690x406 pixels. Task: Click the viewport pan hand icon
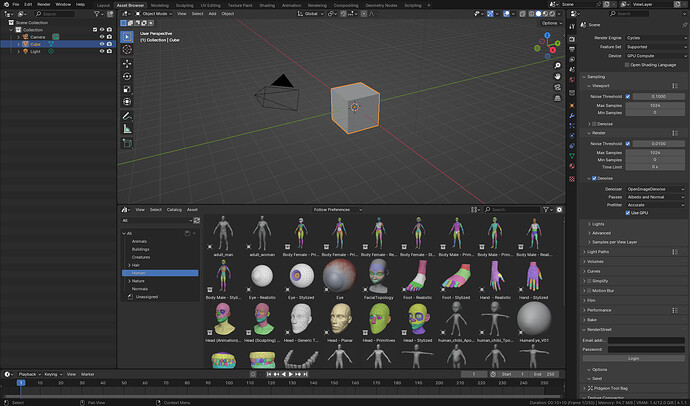pos(558,76)
